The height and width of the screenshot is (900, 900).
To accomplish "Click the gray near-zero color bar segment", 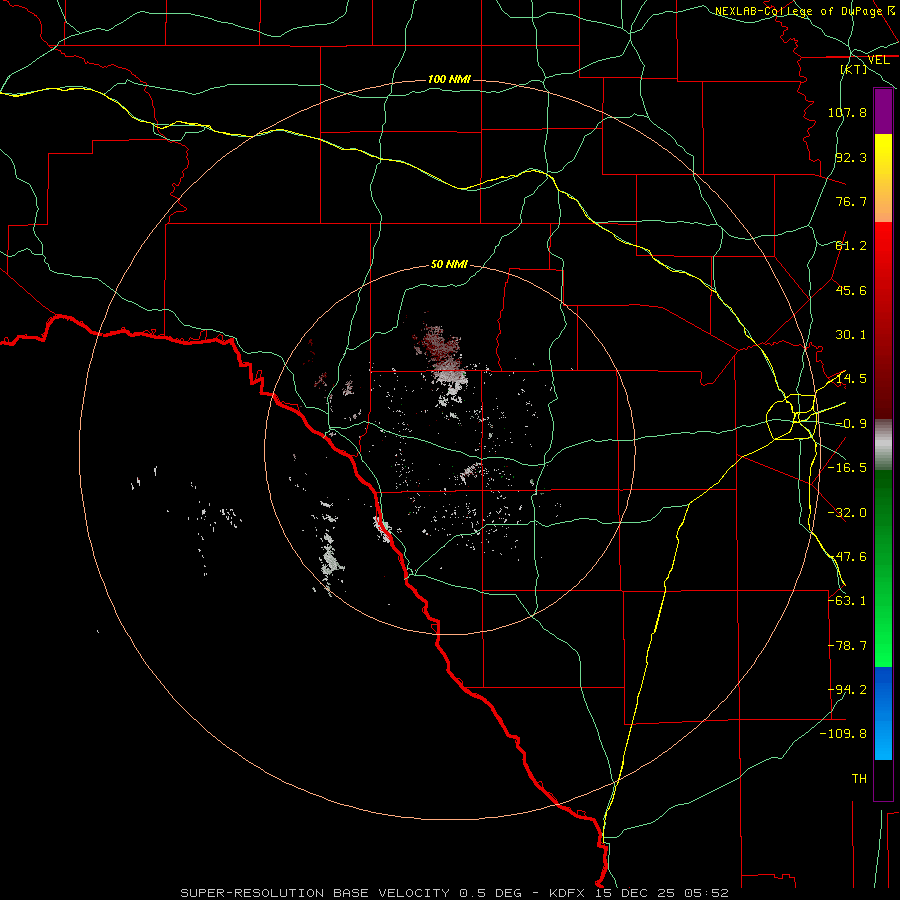I will [x=883, y=444].
